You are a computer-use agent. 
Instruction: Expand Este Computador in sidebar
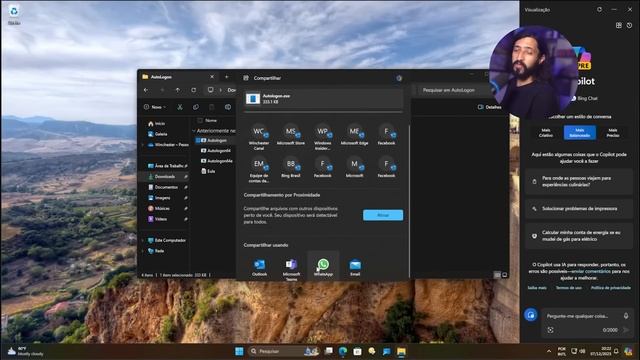click(x=142, y=240)
